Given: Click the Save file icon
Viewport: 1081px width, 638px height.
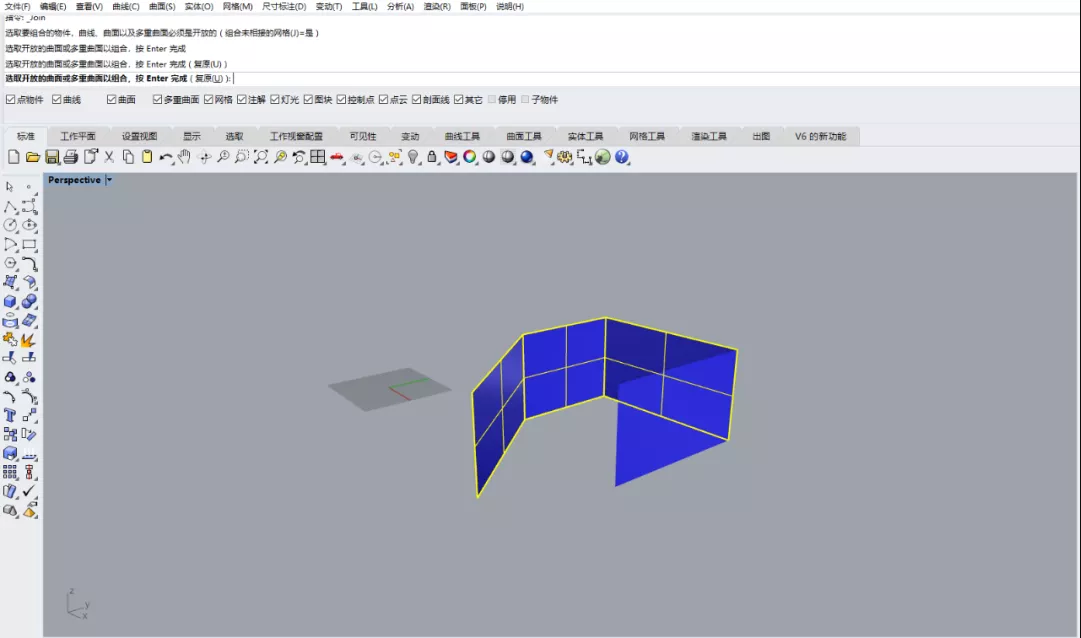Looking at the screenshot, I should click(52, 157).
